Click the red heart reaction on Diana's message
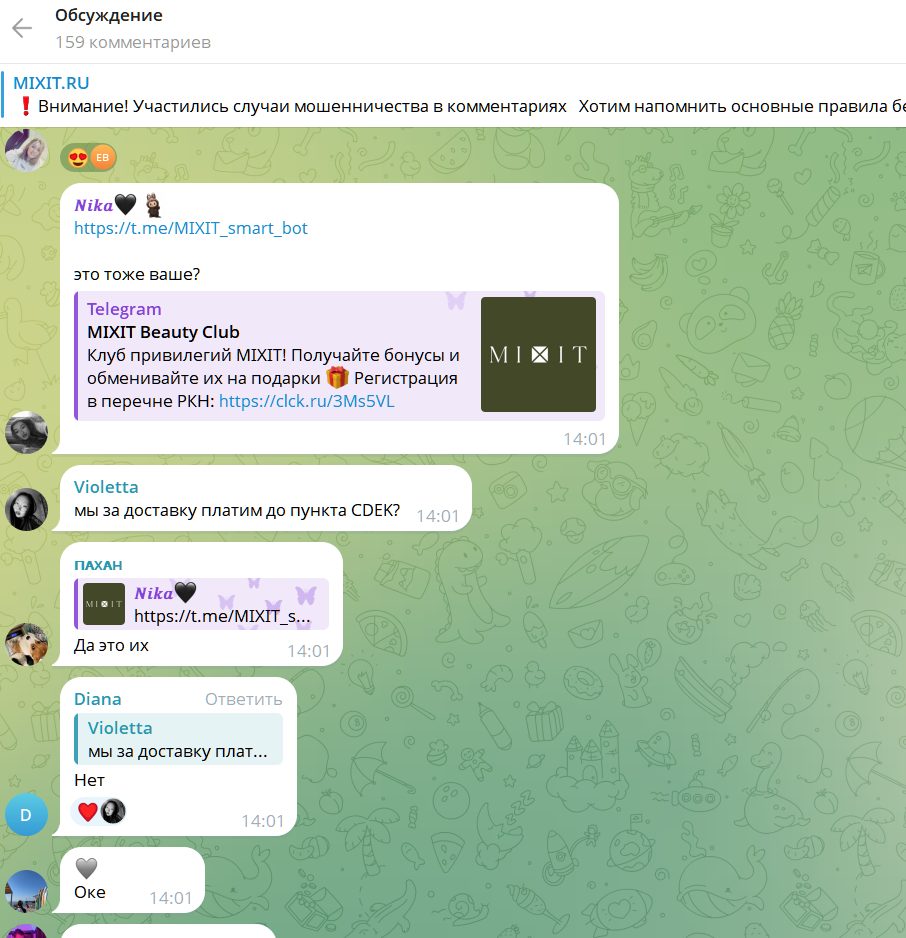906x938 pixels. [x=88, y=812]
